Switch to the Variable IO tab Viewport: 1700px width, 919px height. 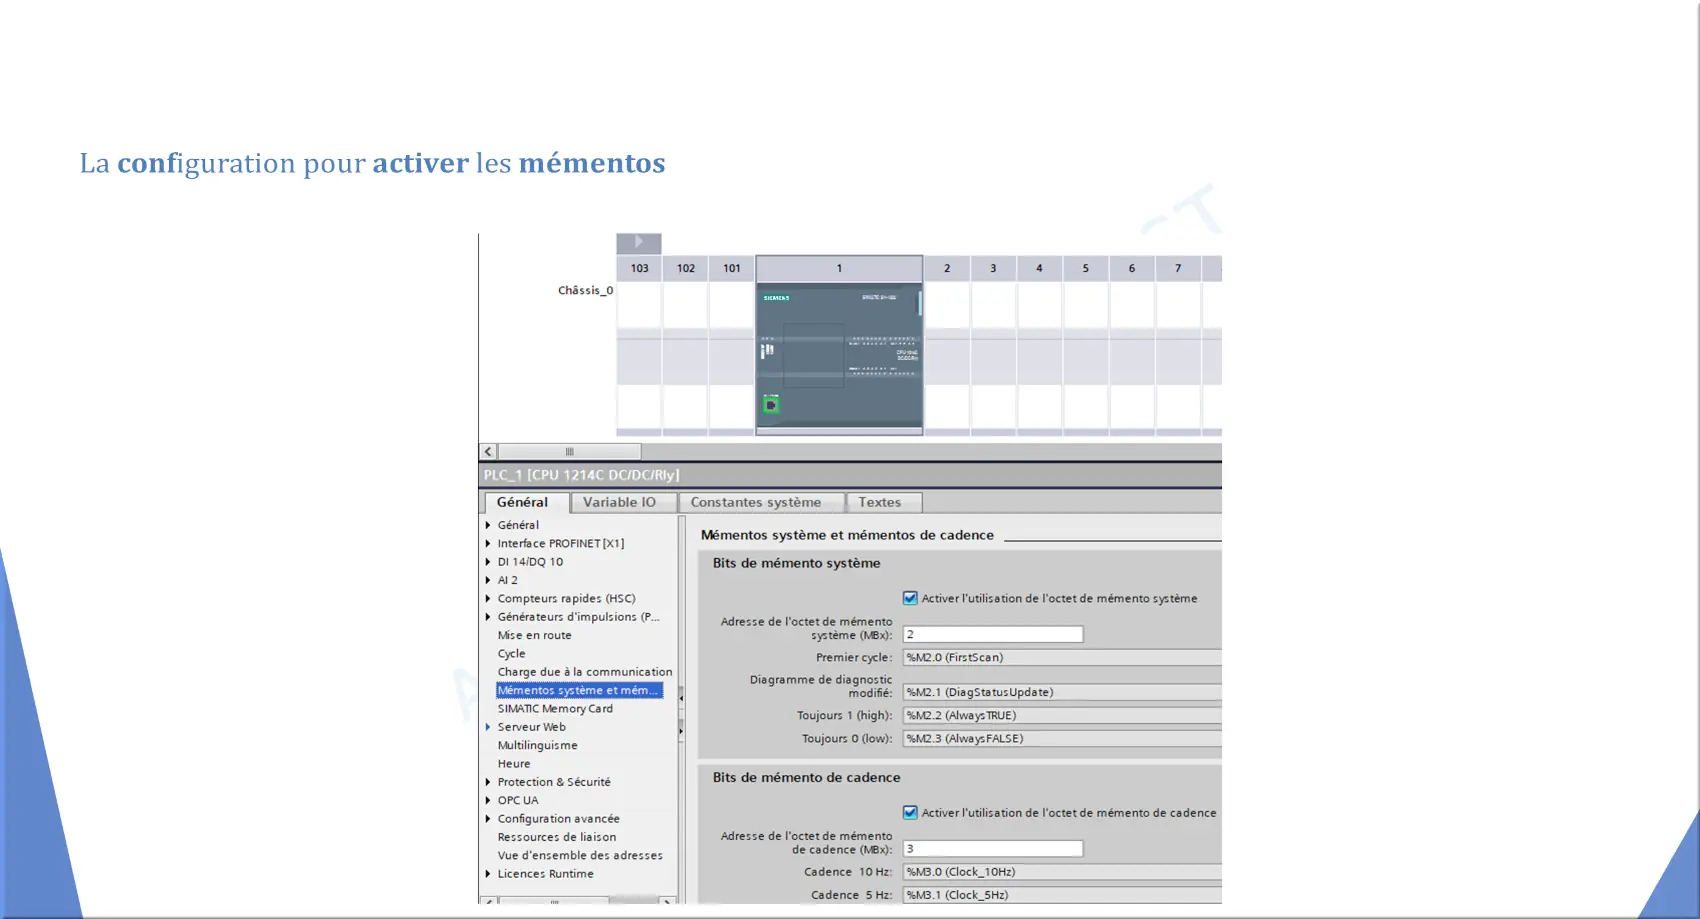click(622, 502)
